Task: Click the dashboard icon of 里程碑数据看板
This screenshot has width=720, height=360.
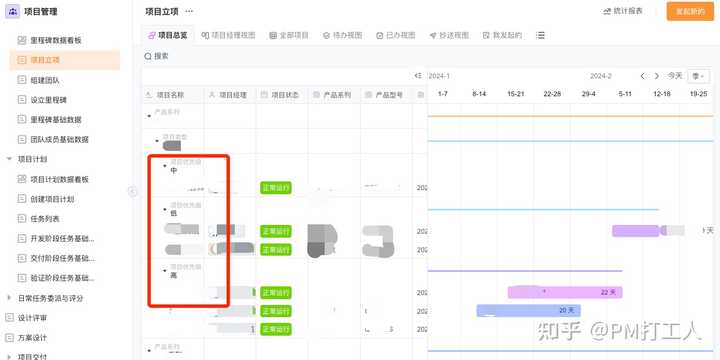Action: (22, 40)
